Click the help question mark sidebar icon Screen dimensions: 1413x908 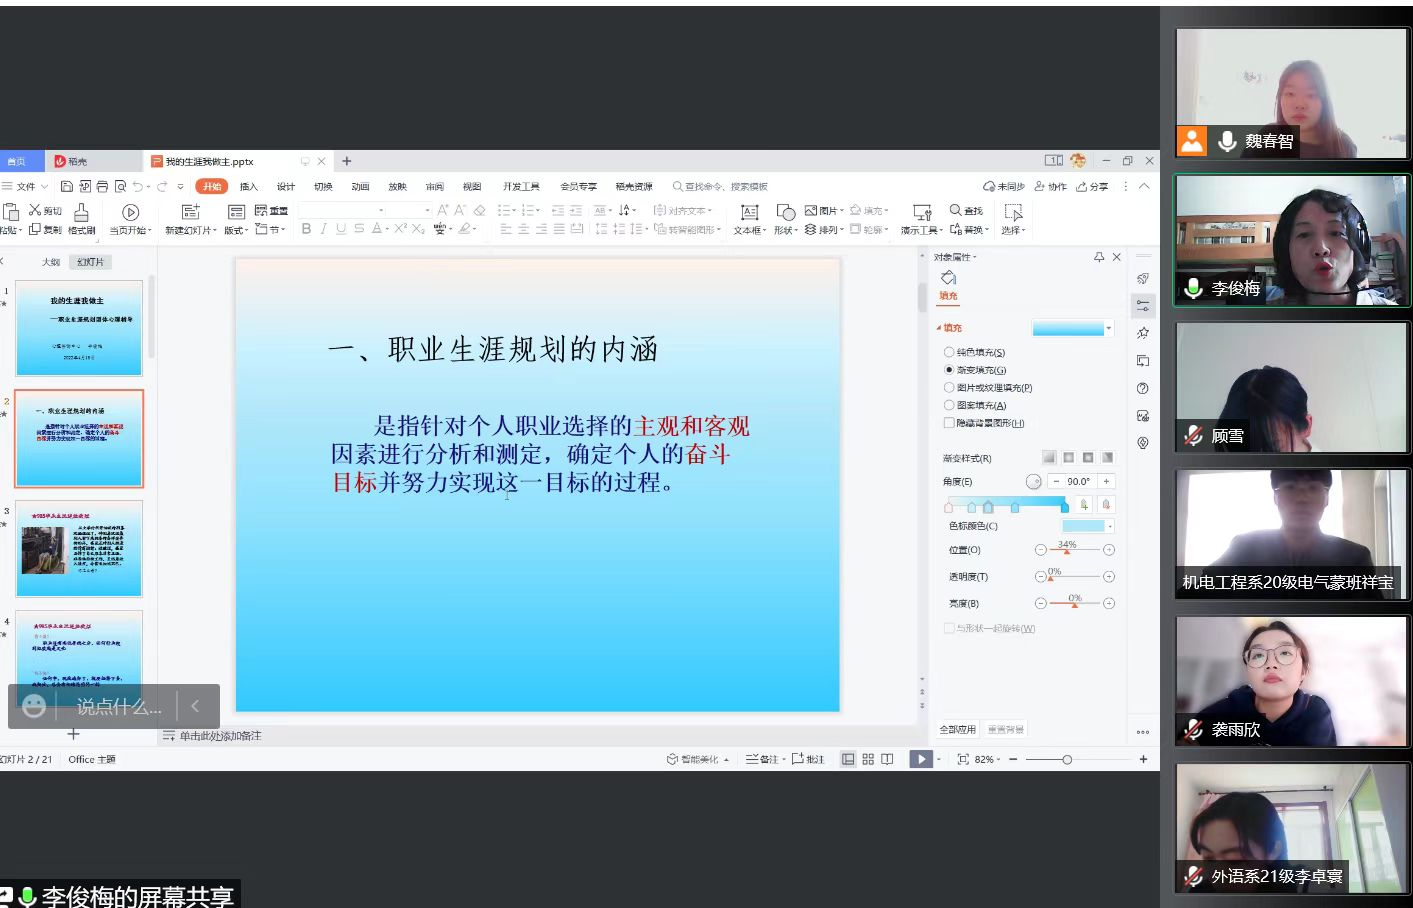pyautogui.click(x=1143, y=388)
